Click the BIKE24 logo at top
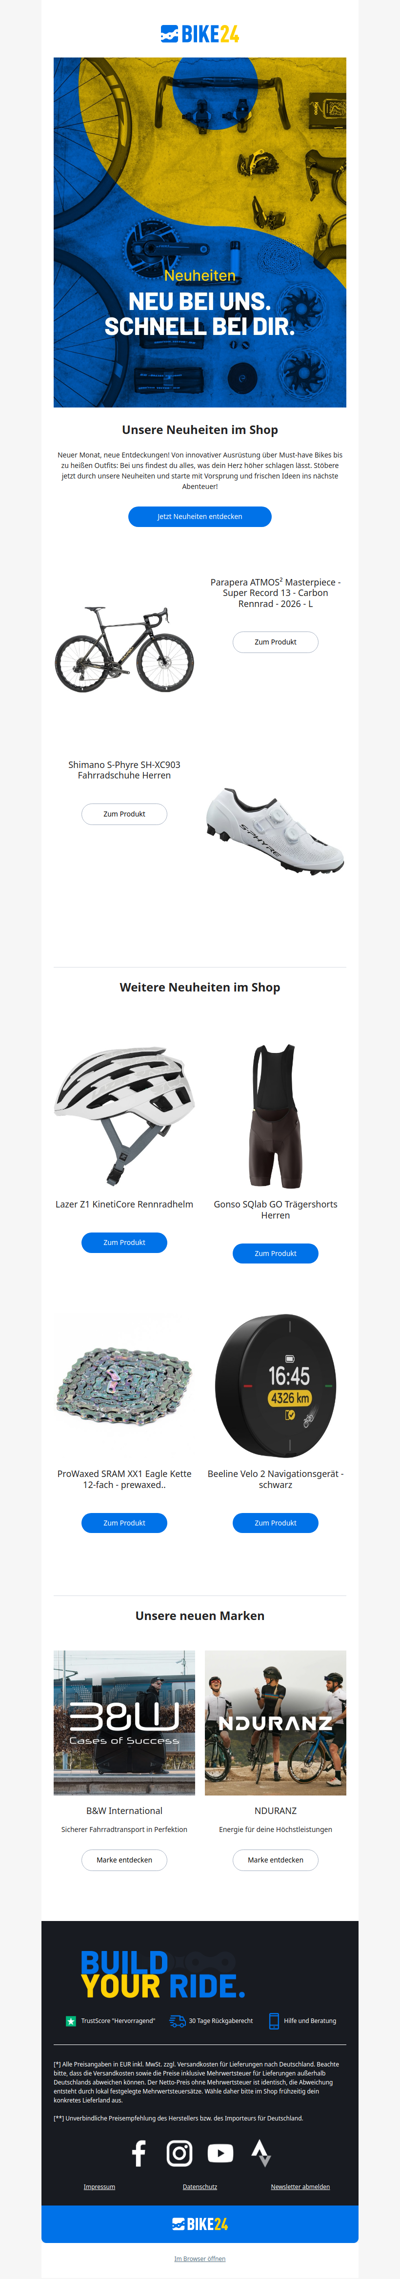Viewport: 400px width, 2279px height. pos(200,34)
